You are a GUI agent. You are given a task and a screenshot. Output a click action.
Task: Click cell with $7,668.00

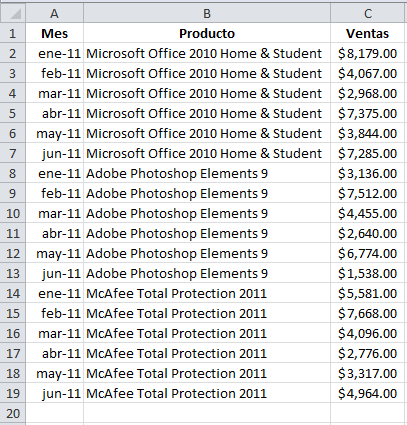coord(368,313)
